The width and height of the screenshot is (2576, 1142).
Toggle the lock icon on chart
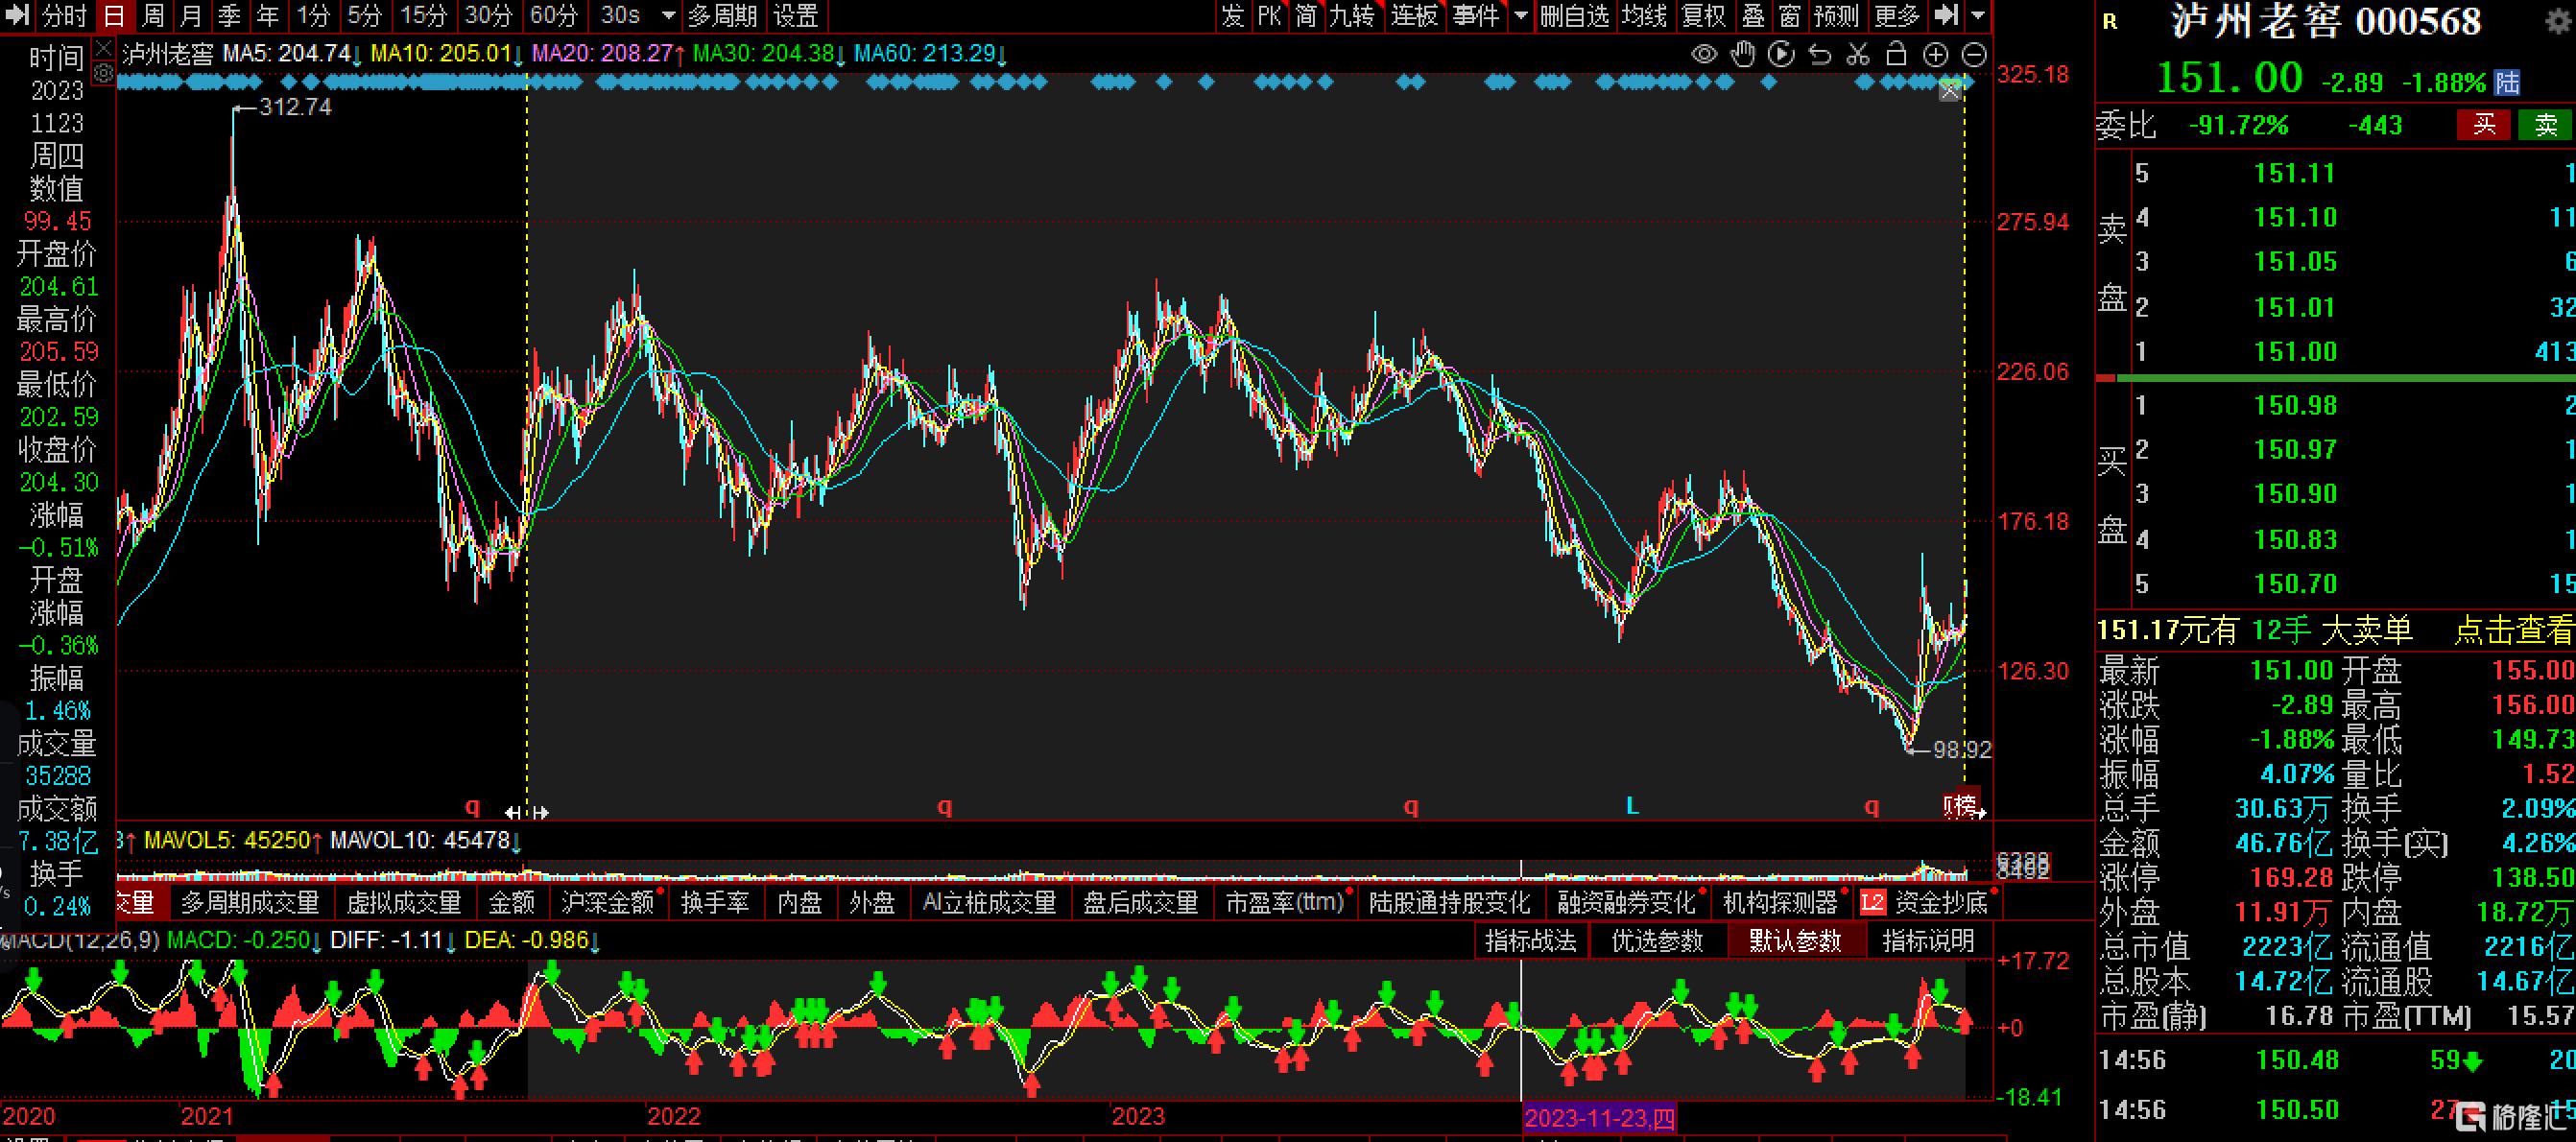pos(1896,55)
